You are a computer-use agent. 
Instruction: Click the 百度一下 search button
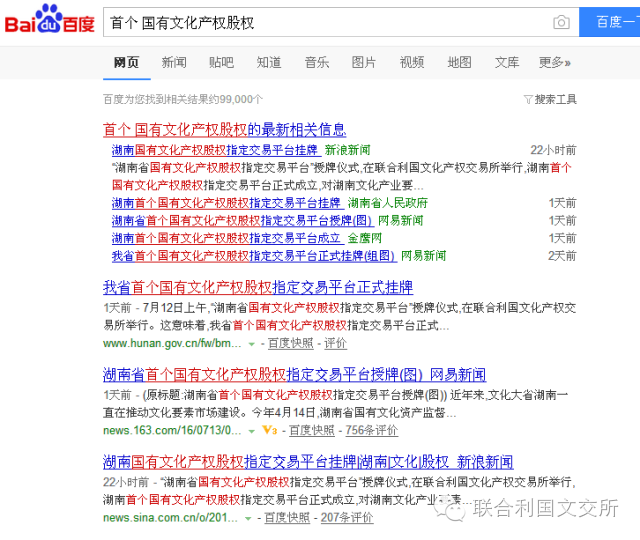[609, 22]
